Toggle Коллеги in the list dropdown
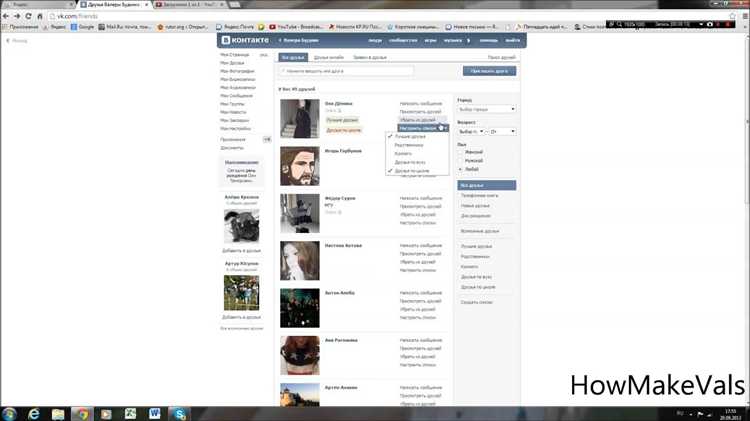Screen dimensions: 750x421 click(417, 154)
